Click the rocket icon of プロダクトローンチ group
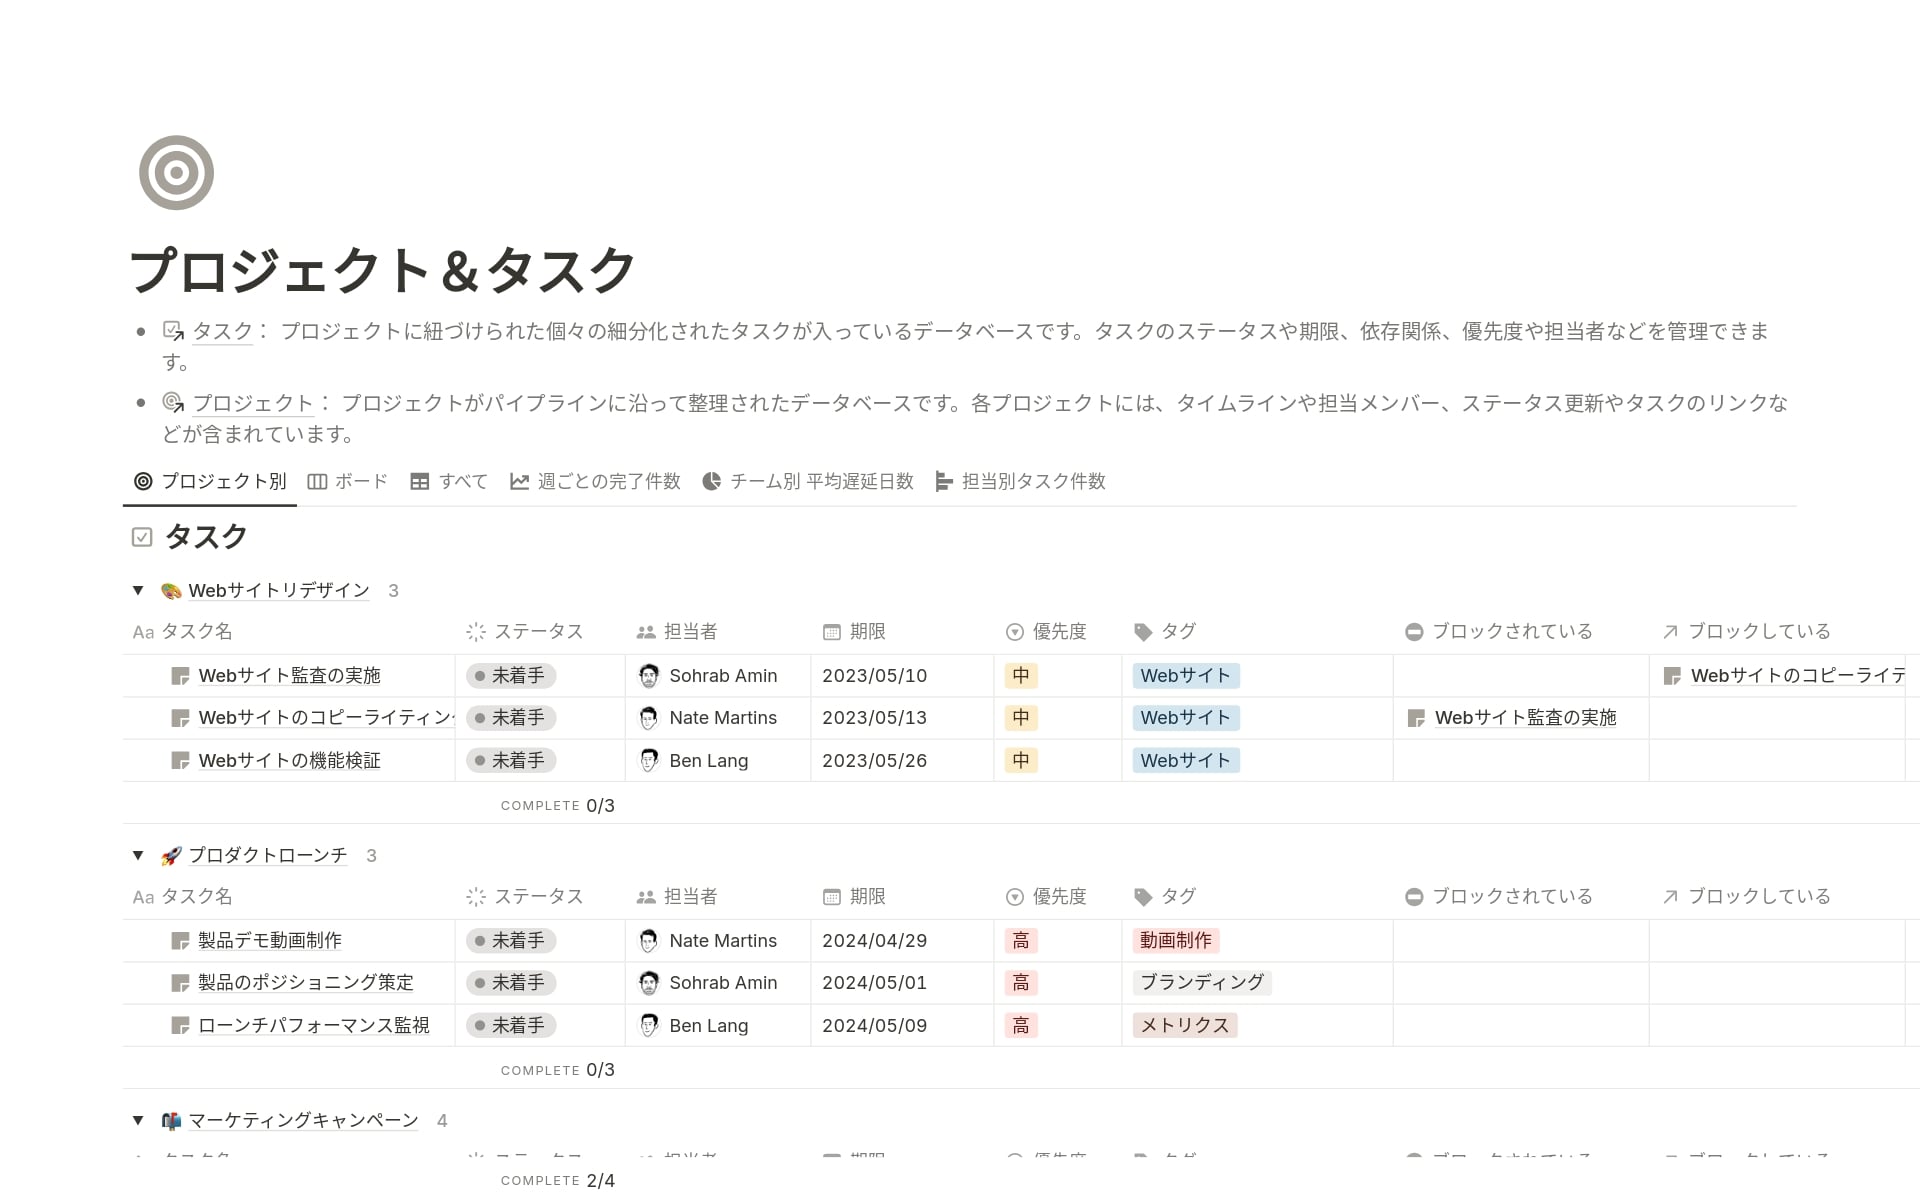Image resolution: width=1920 pixels, height=1199 pixels. pyautogui.click(x=171, y=855)
